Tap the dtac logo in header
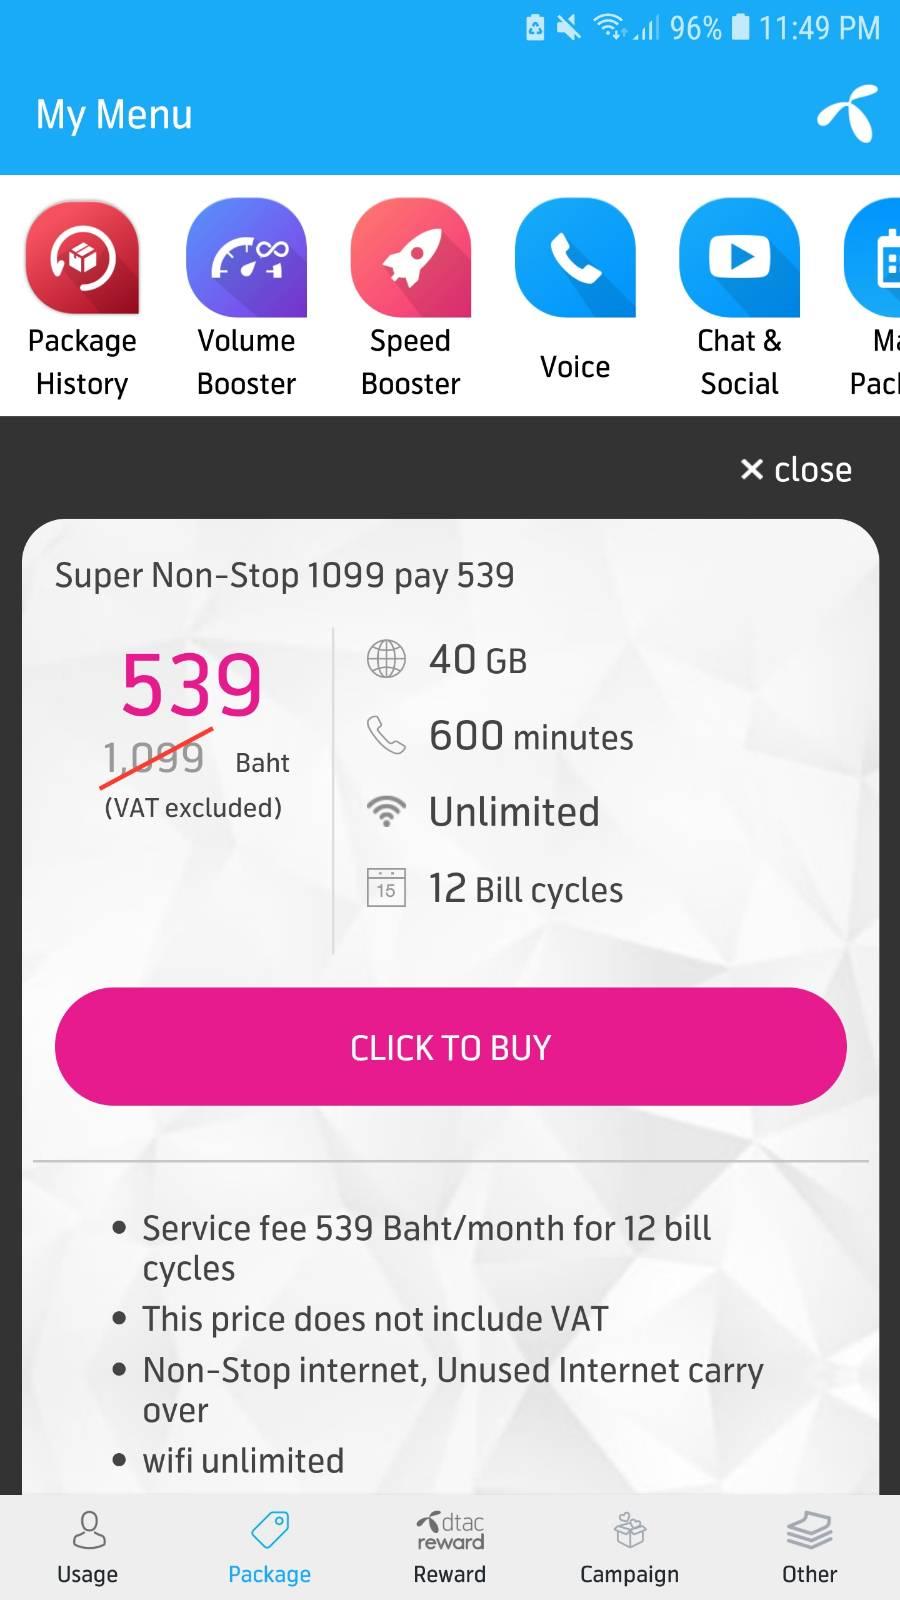Viewport: 900px width, 1600px height. (847, 113)
